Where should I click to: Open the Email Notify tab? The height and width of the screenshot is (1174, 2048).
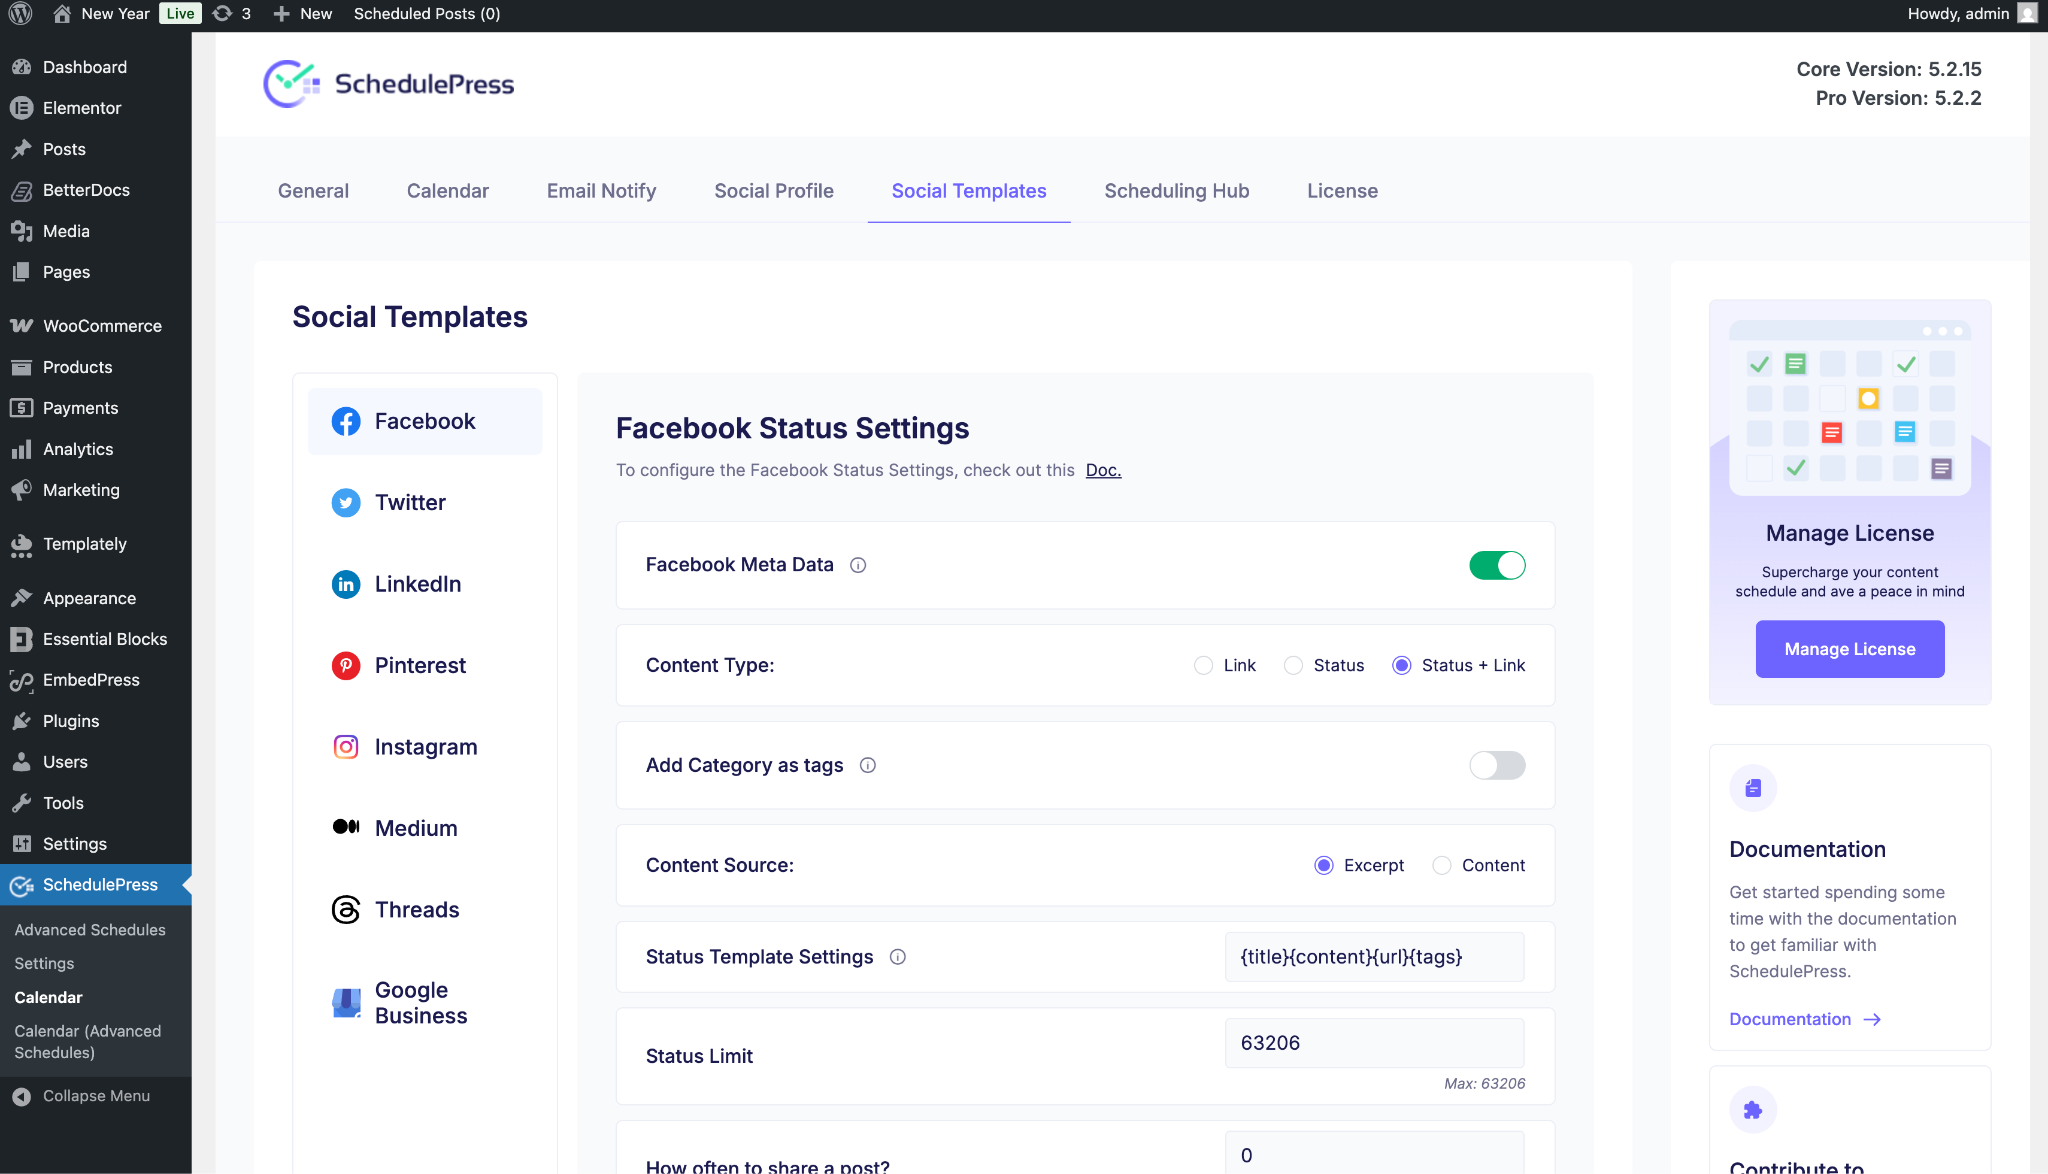click(x=600, y=191)
